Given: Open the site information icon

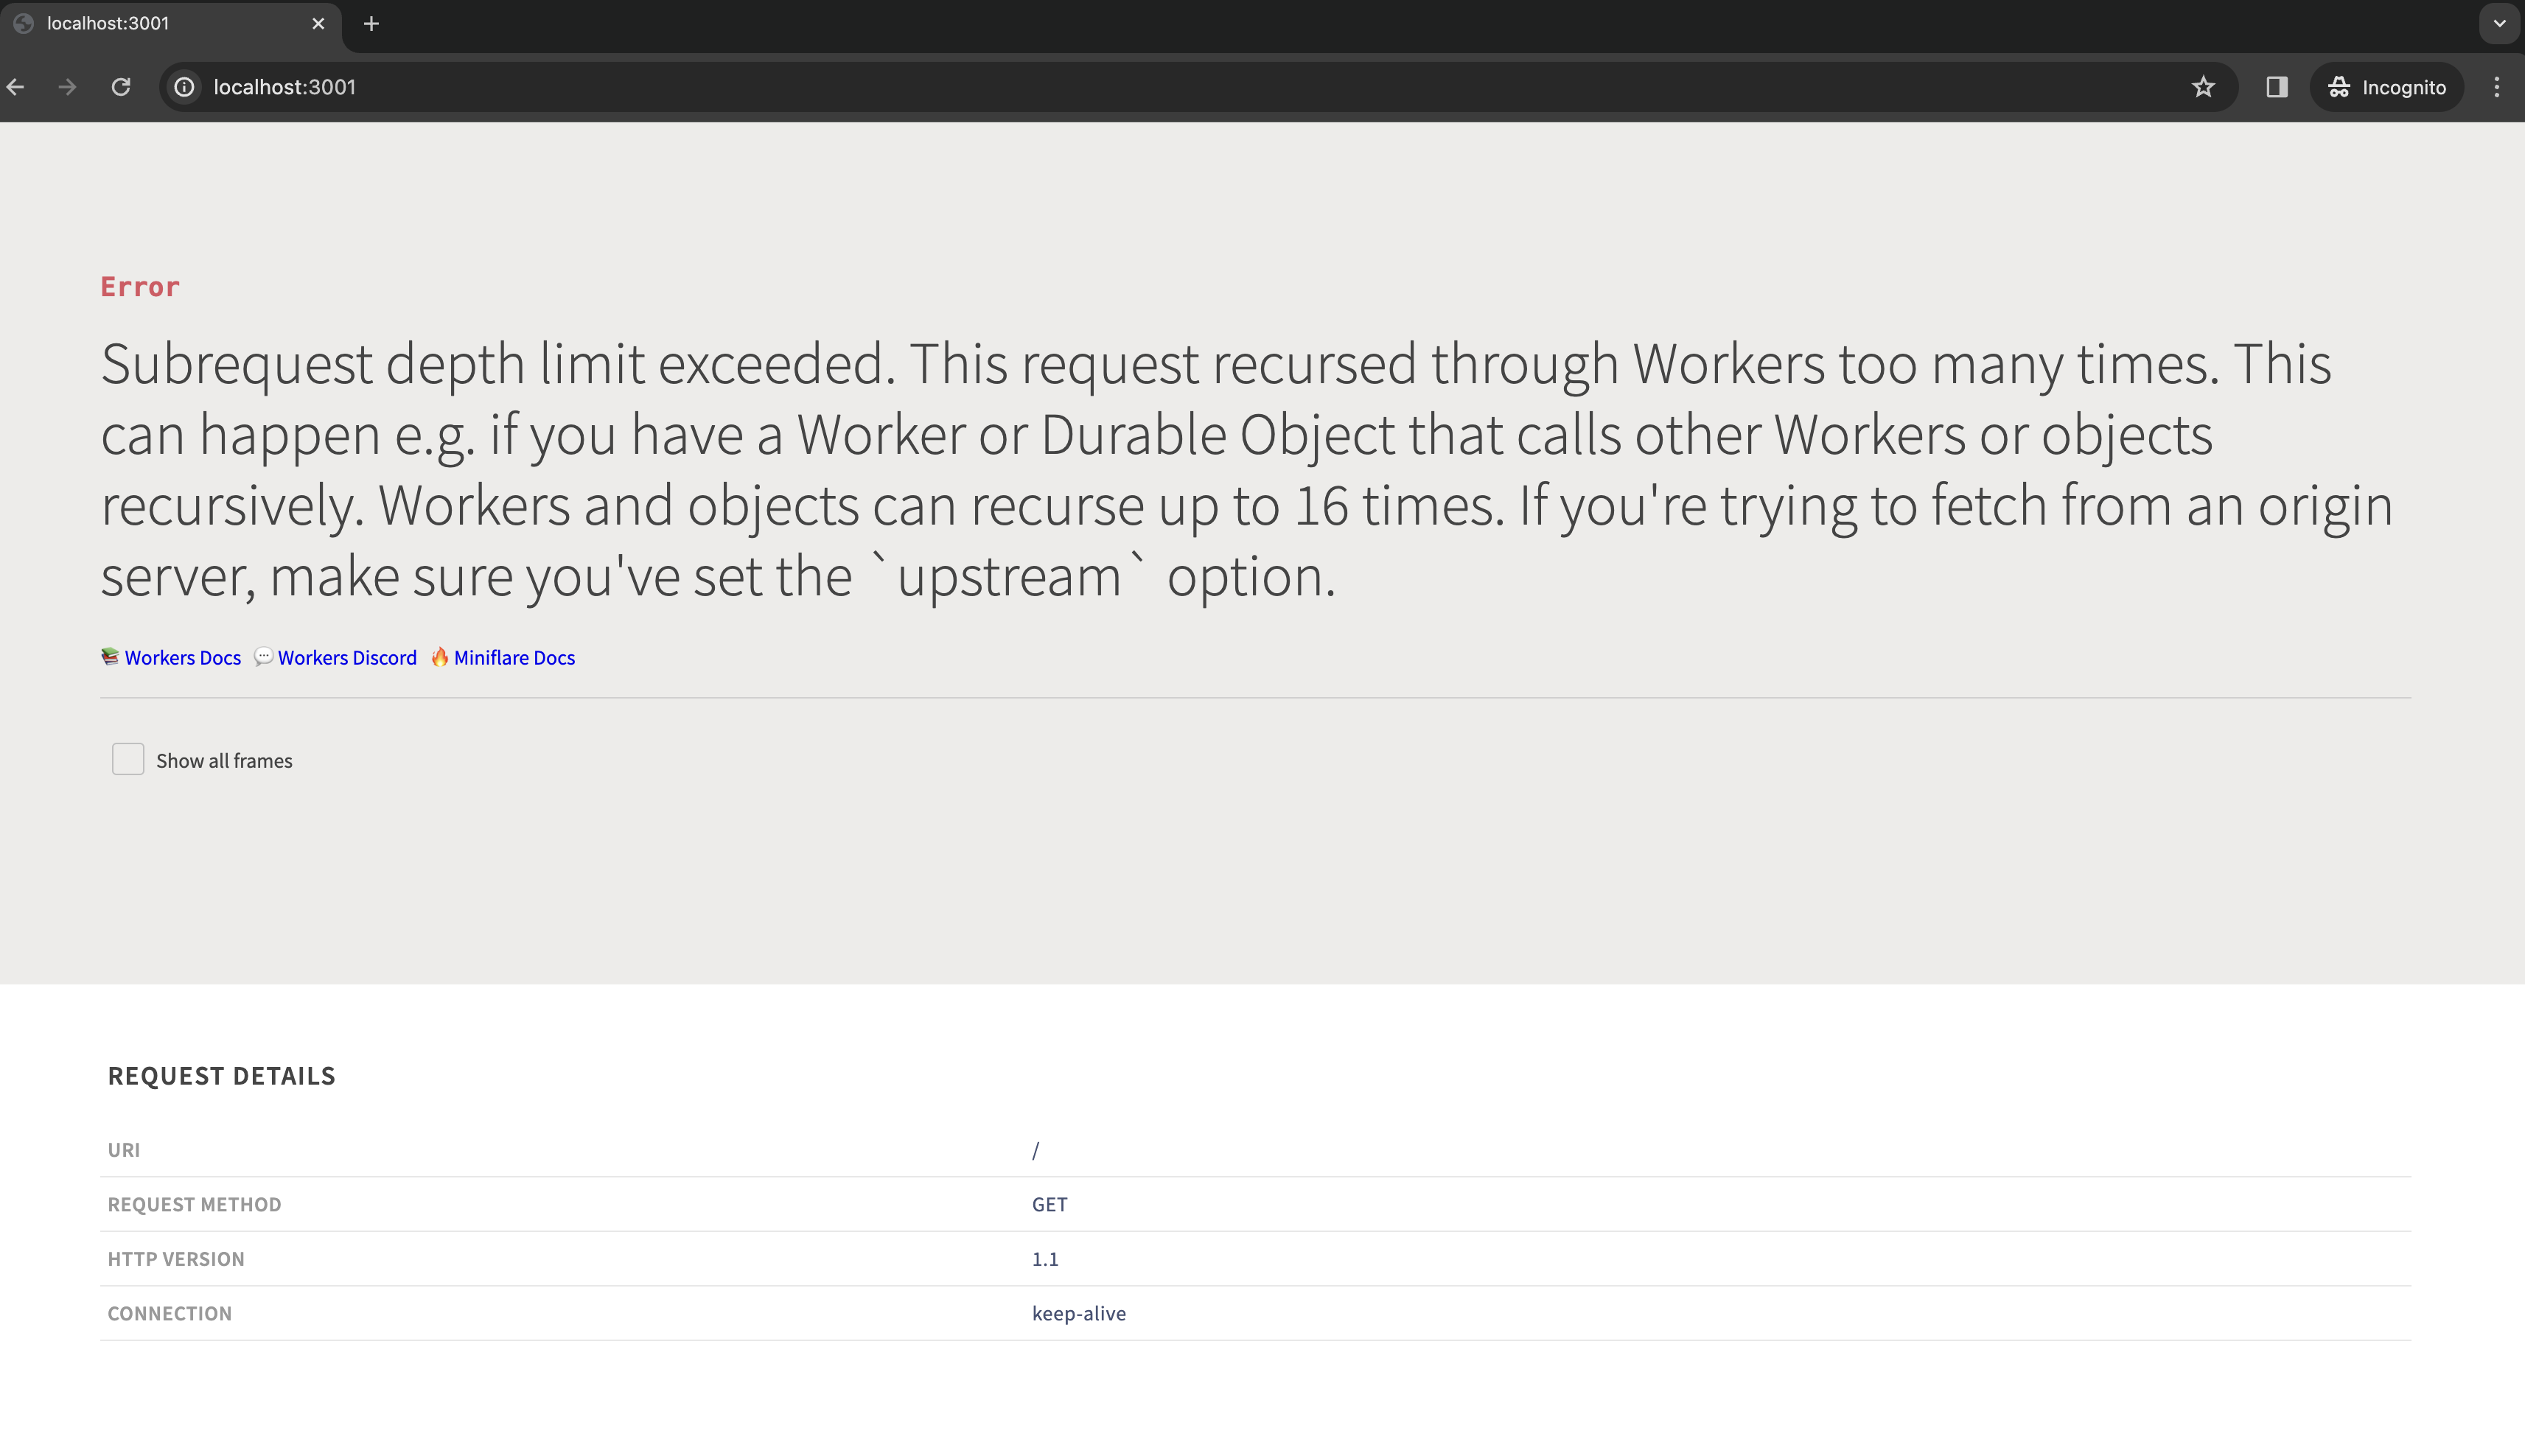Looking at the screenshot, I should click(x=184, y=87).
